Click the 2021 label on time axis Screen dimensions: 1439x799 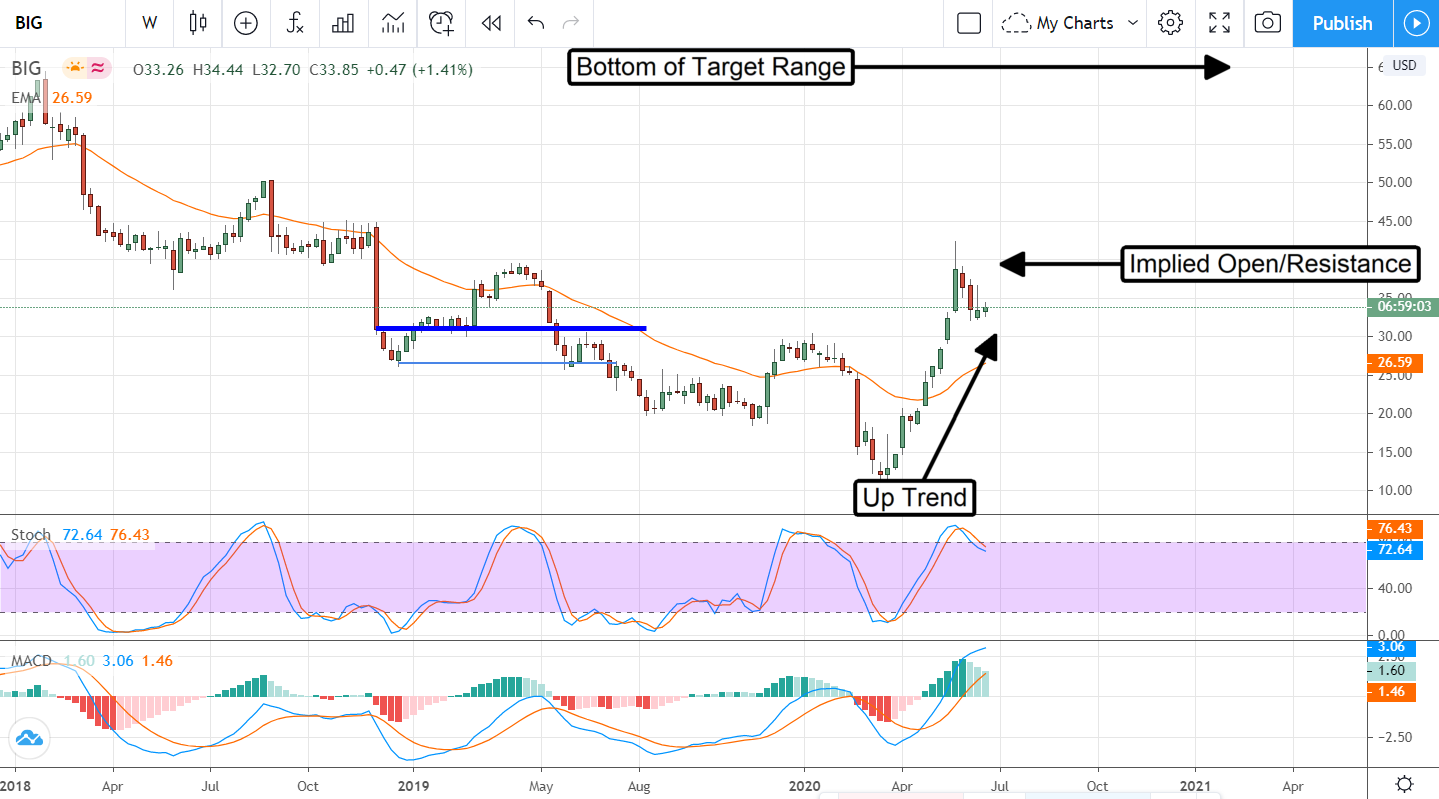pyautogui.click(x=1195, y=786)
